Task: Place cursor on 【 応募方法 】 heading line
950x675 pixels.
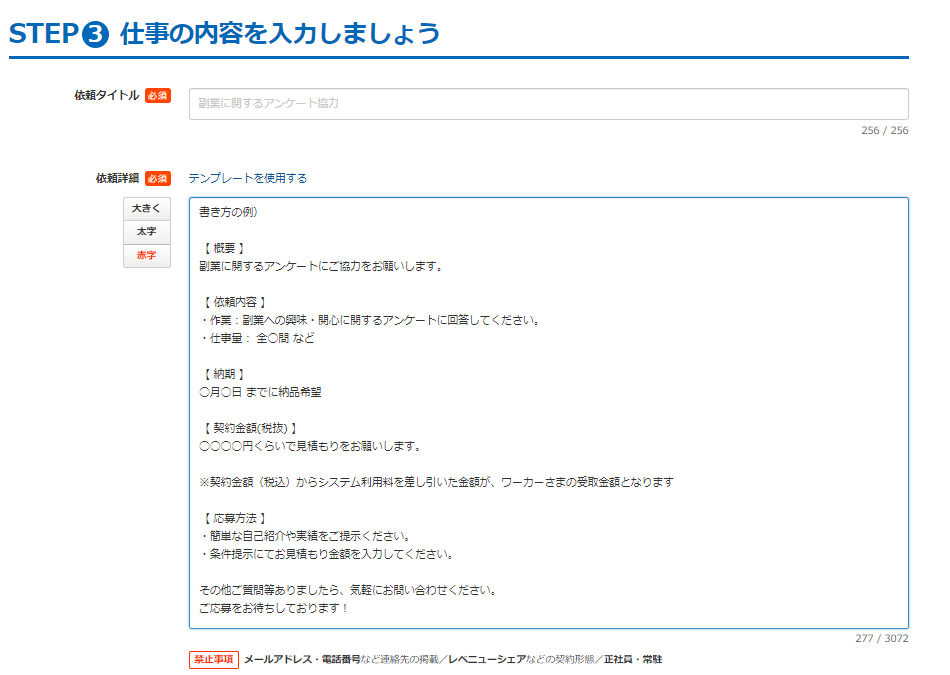Action: [232, 518]
